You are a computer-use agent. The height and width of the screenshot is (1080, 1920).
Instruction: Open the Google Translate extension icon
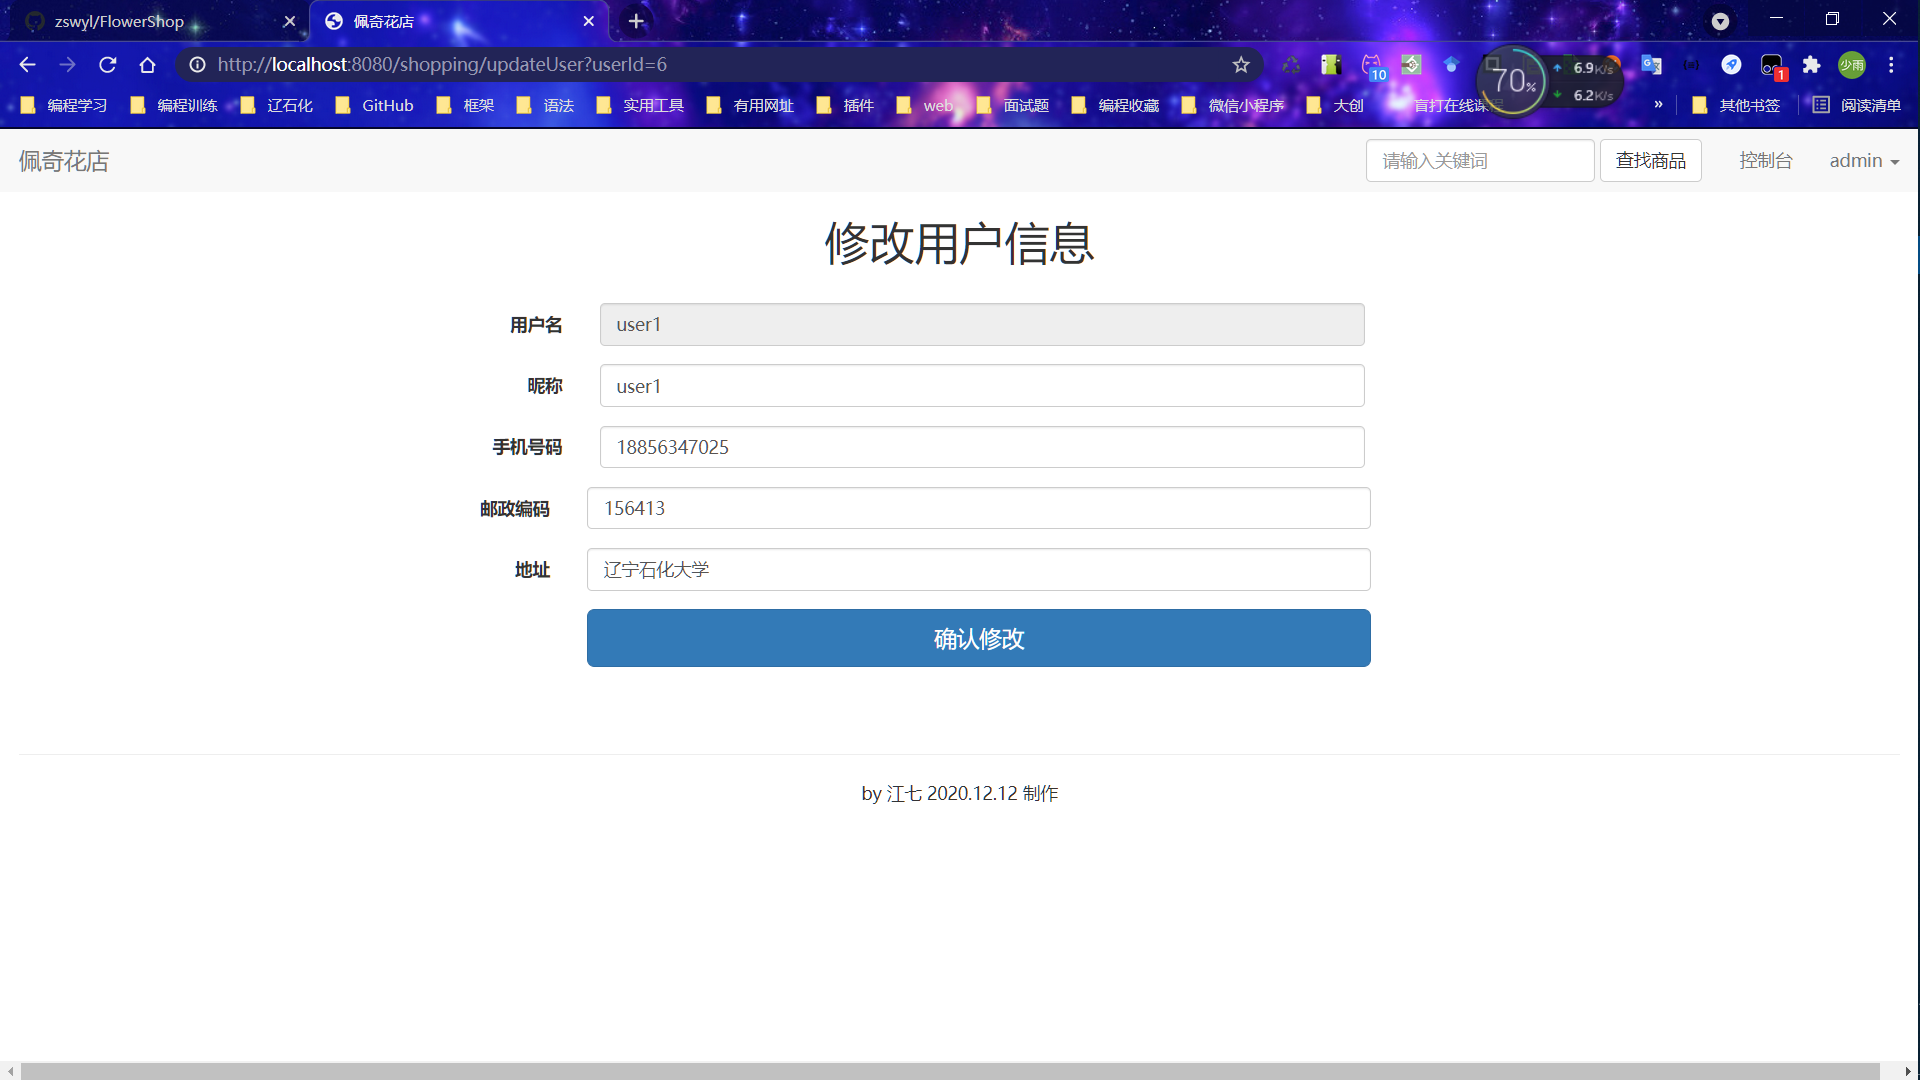click(1651, 65)
